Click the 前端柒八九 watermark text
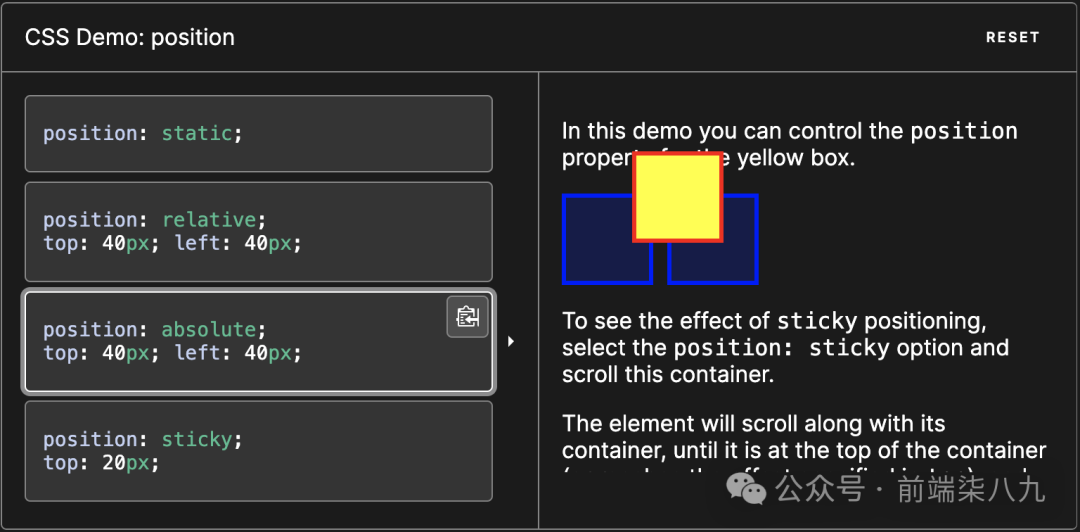This screenshot has width=1080, height=532. point(971,490)
